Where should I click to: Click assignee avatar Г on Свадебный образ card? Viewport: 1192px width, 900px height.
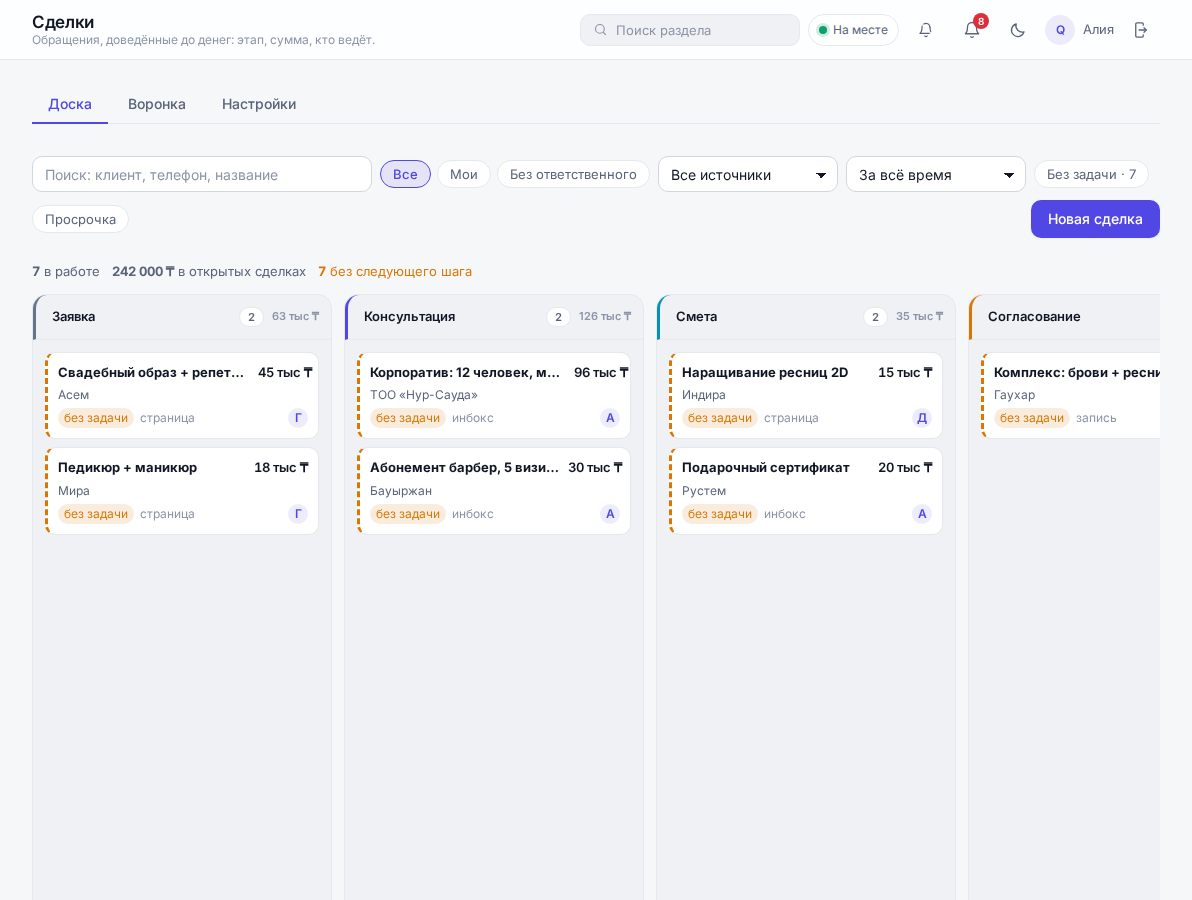(x=298, y=417)
